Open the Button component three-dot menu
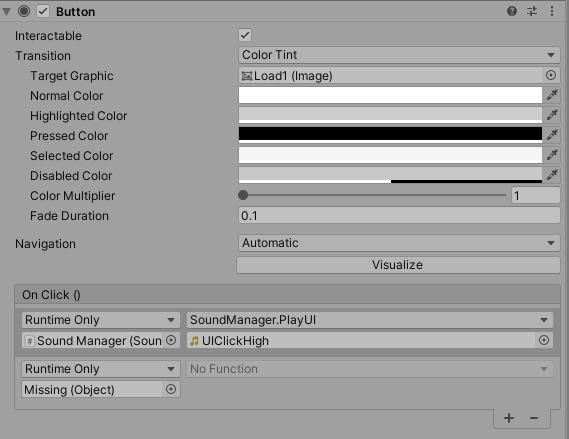The width and height of the screenshot is (569, 439). click(552, 11)
